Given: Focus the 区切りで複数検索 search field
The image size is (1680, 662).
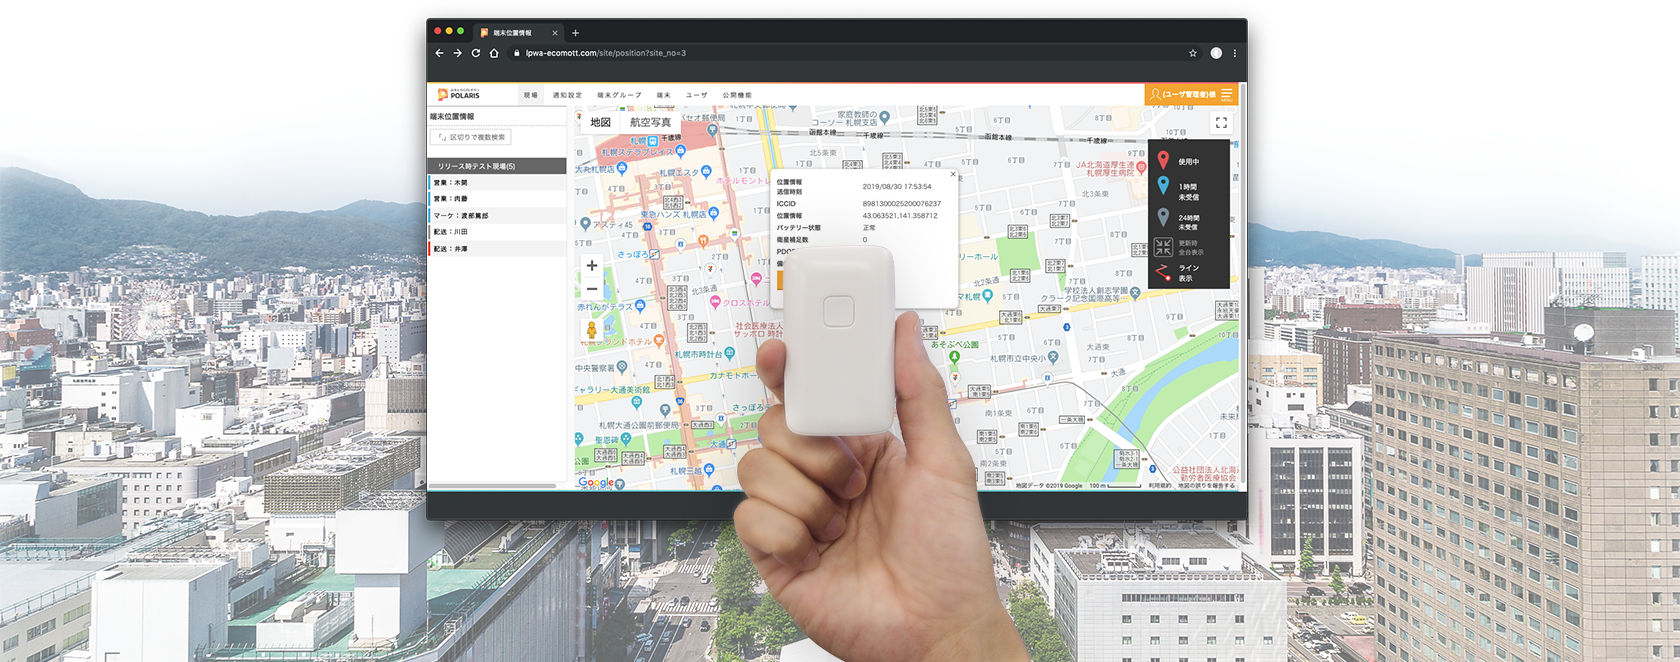Looking at the screenshot, I should click(x=471, y=137).
